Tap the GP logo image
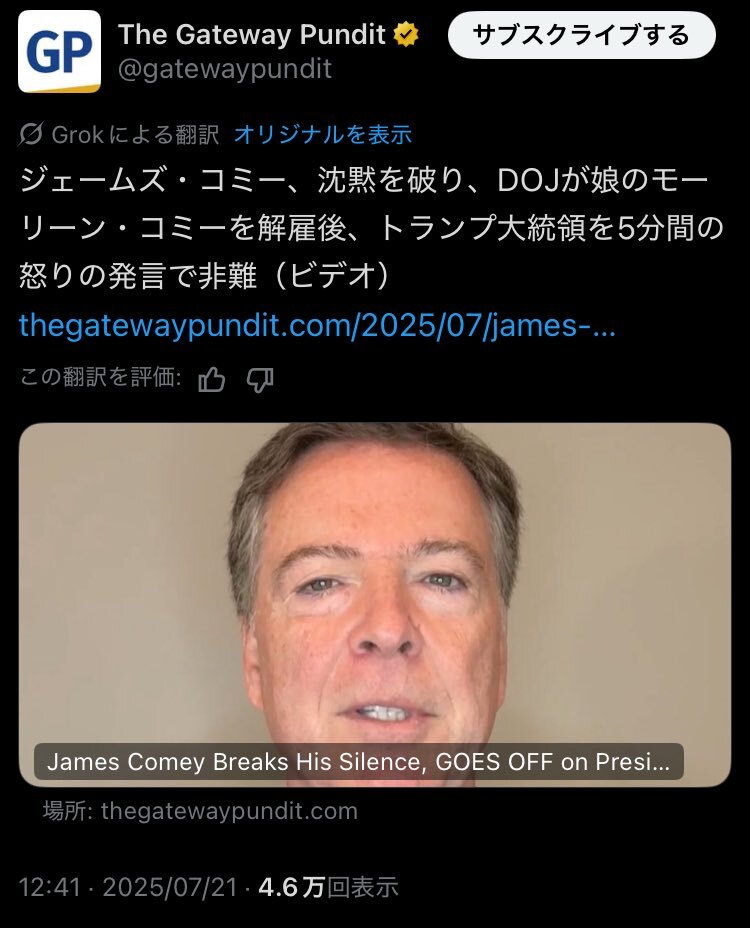Image resolution: width=750 pixels, height=928 pixels. coord(59,51)
